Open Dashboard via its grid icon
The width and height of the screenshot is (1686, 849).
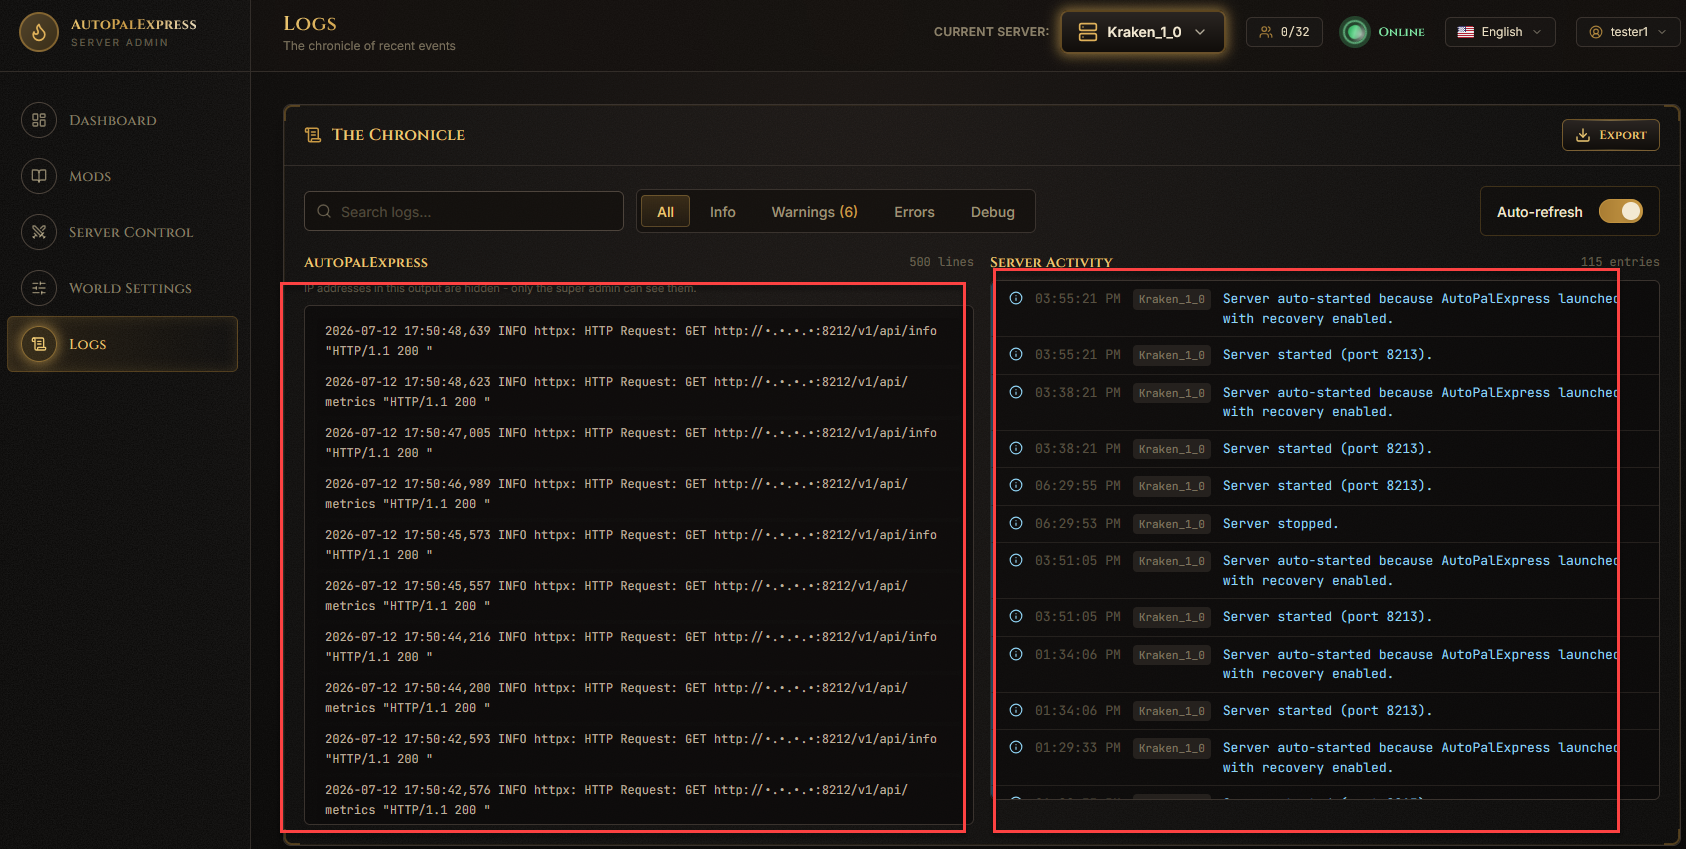(39, 120)
